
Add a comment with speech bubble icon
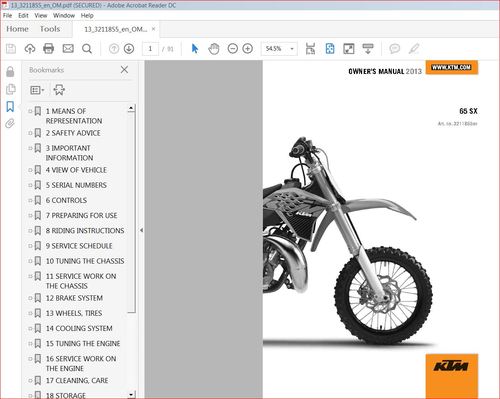[395, 49]
